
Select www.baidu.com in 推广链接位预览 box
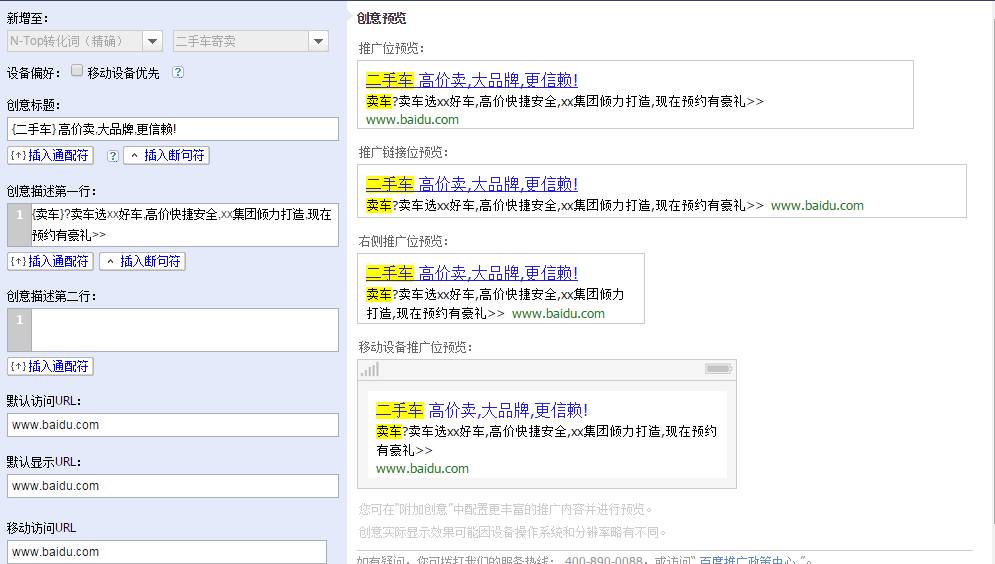tap(817, 206)
